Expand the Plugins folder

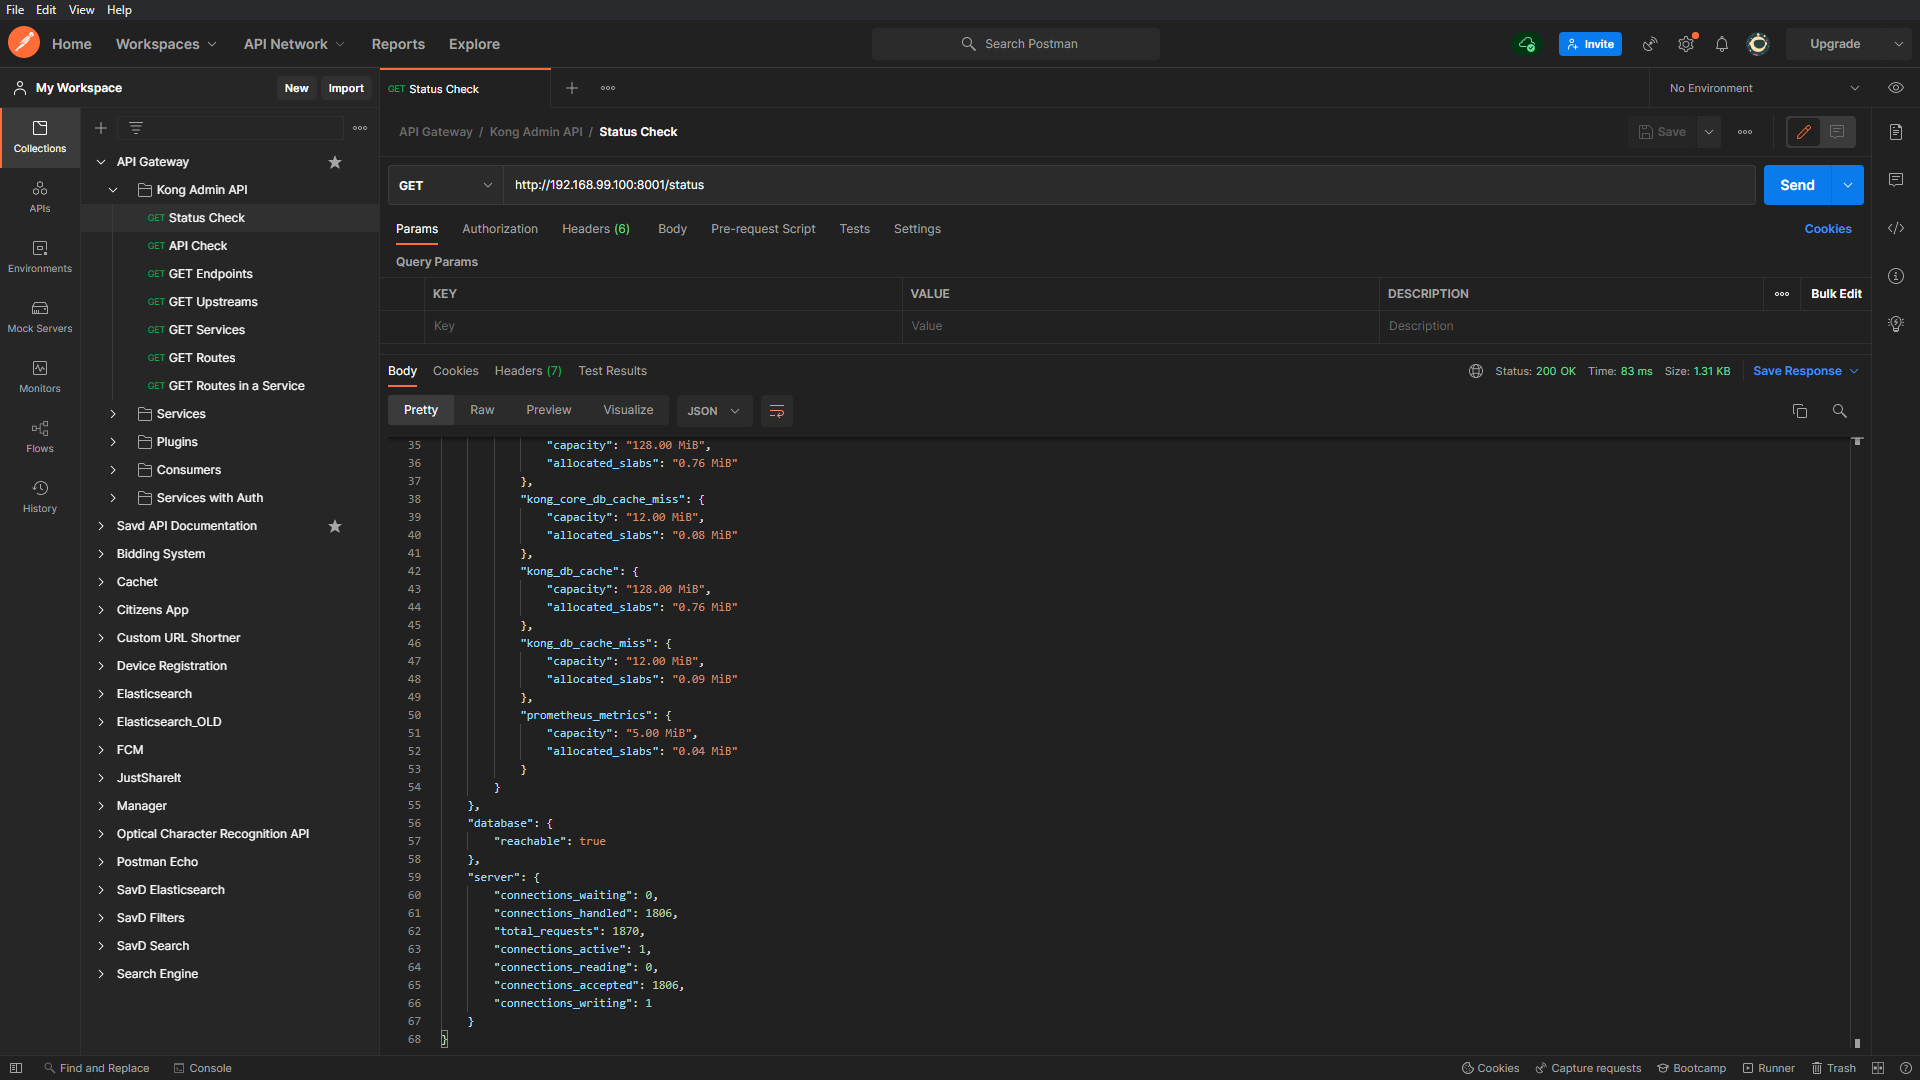pos(113,442)
